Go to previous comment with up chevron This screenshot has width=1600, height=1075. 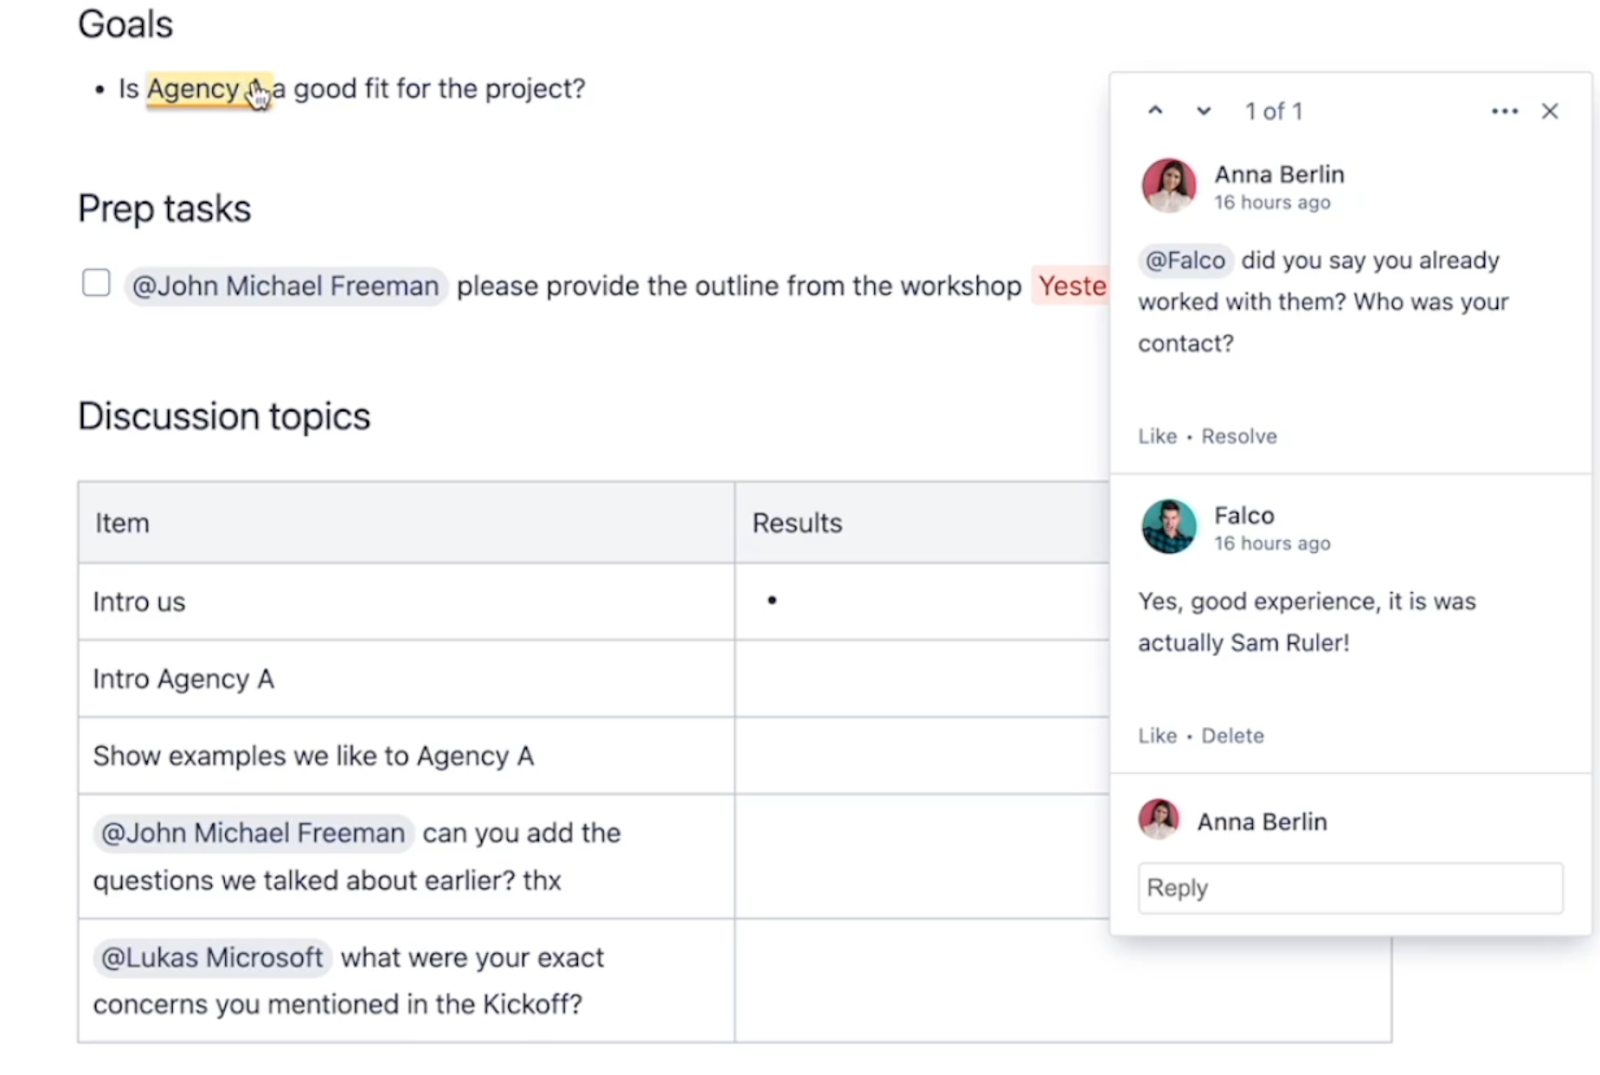point(1155,111)
